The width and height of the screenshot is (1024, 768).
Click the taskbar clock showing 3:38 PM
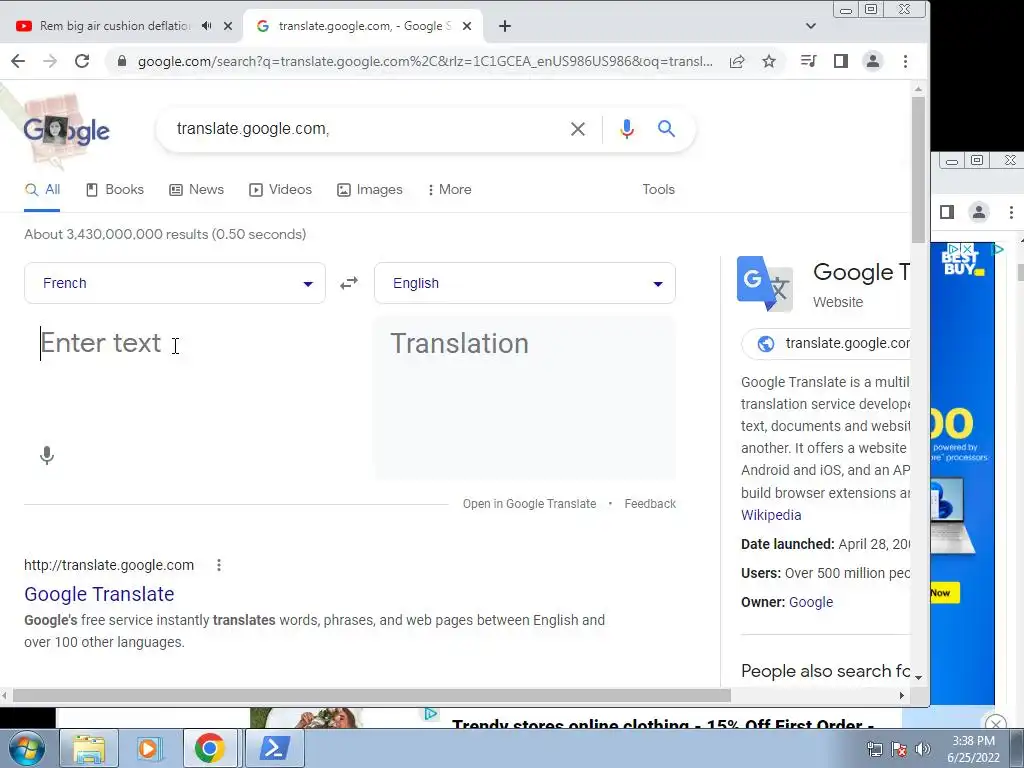(973, 749)
